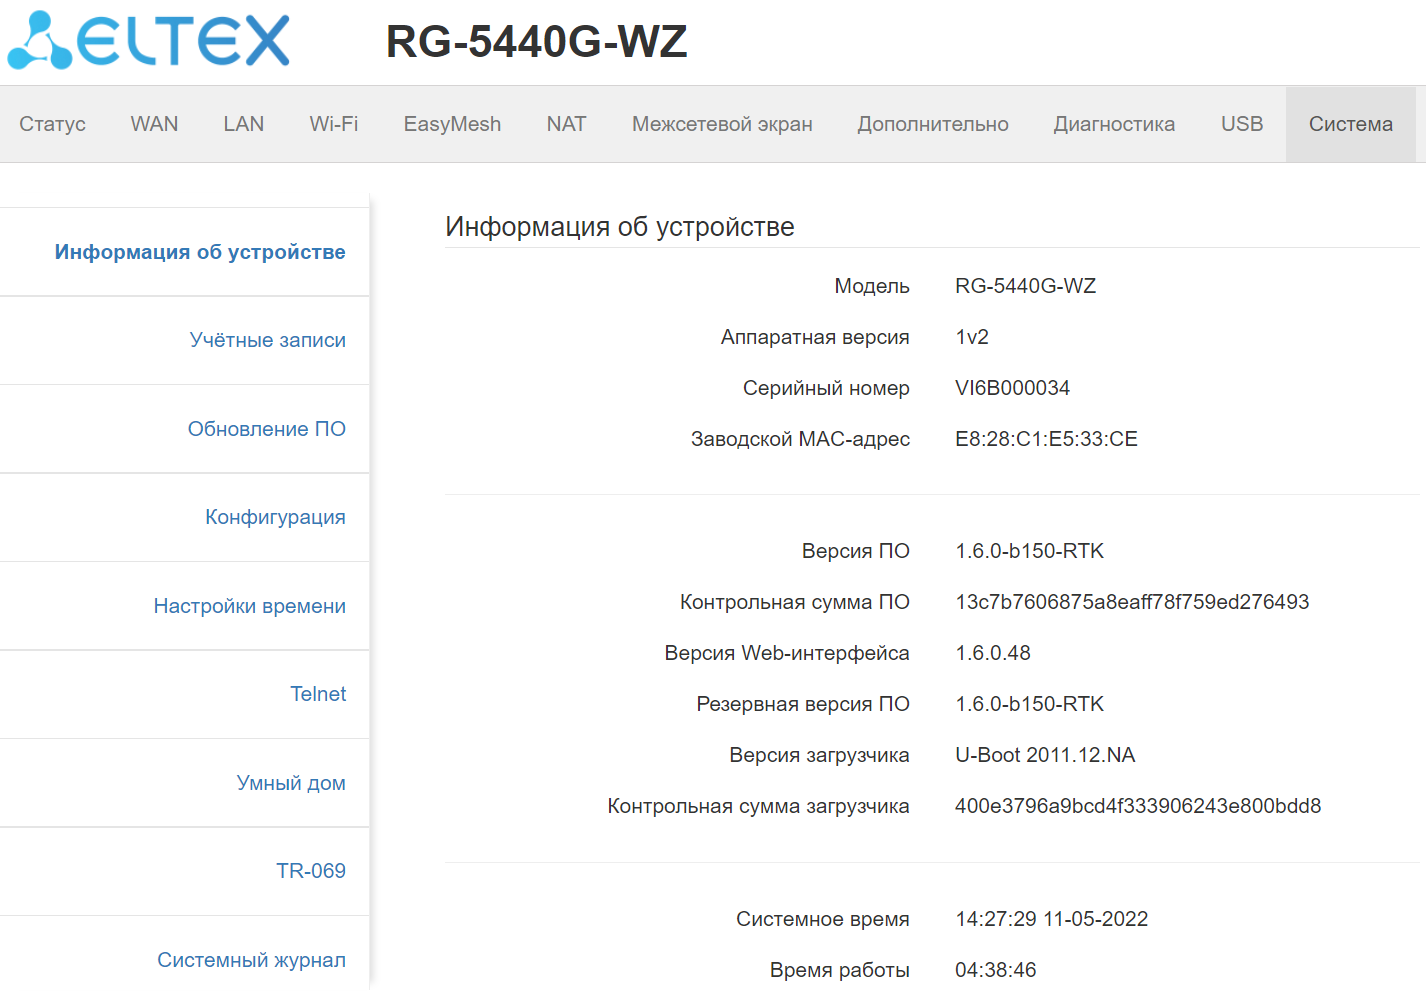The width and height of the screenshot is (1426, 1000).
Task: Click MAC address E8:28:C1:E5:33:CE
Action: point(1046,439)
